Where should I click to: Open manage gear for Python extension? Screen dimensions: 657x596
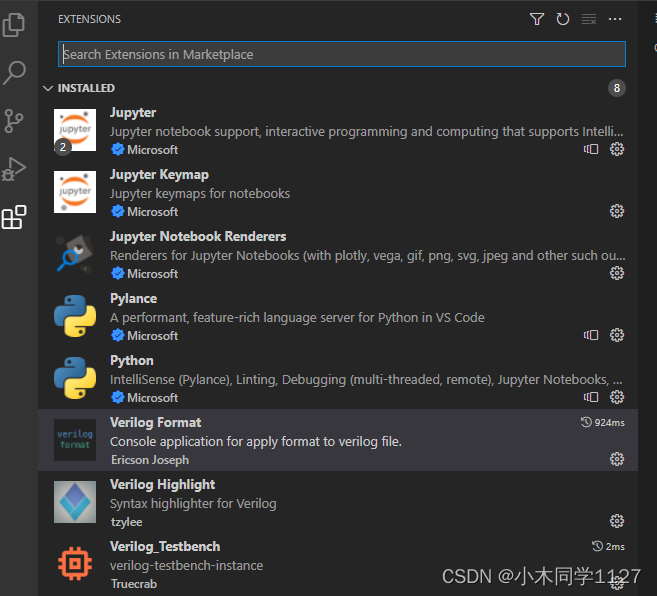(616, 397)
